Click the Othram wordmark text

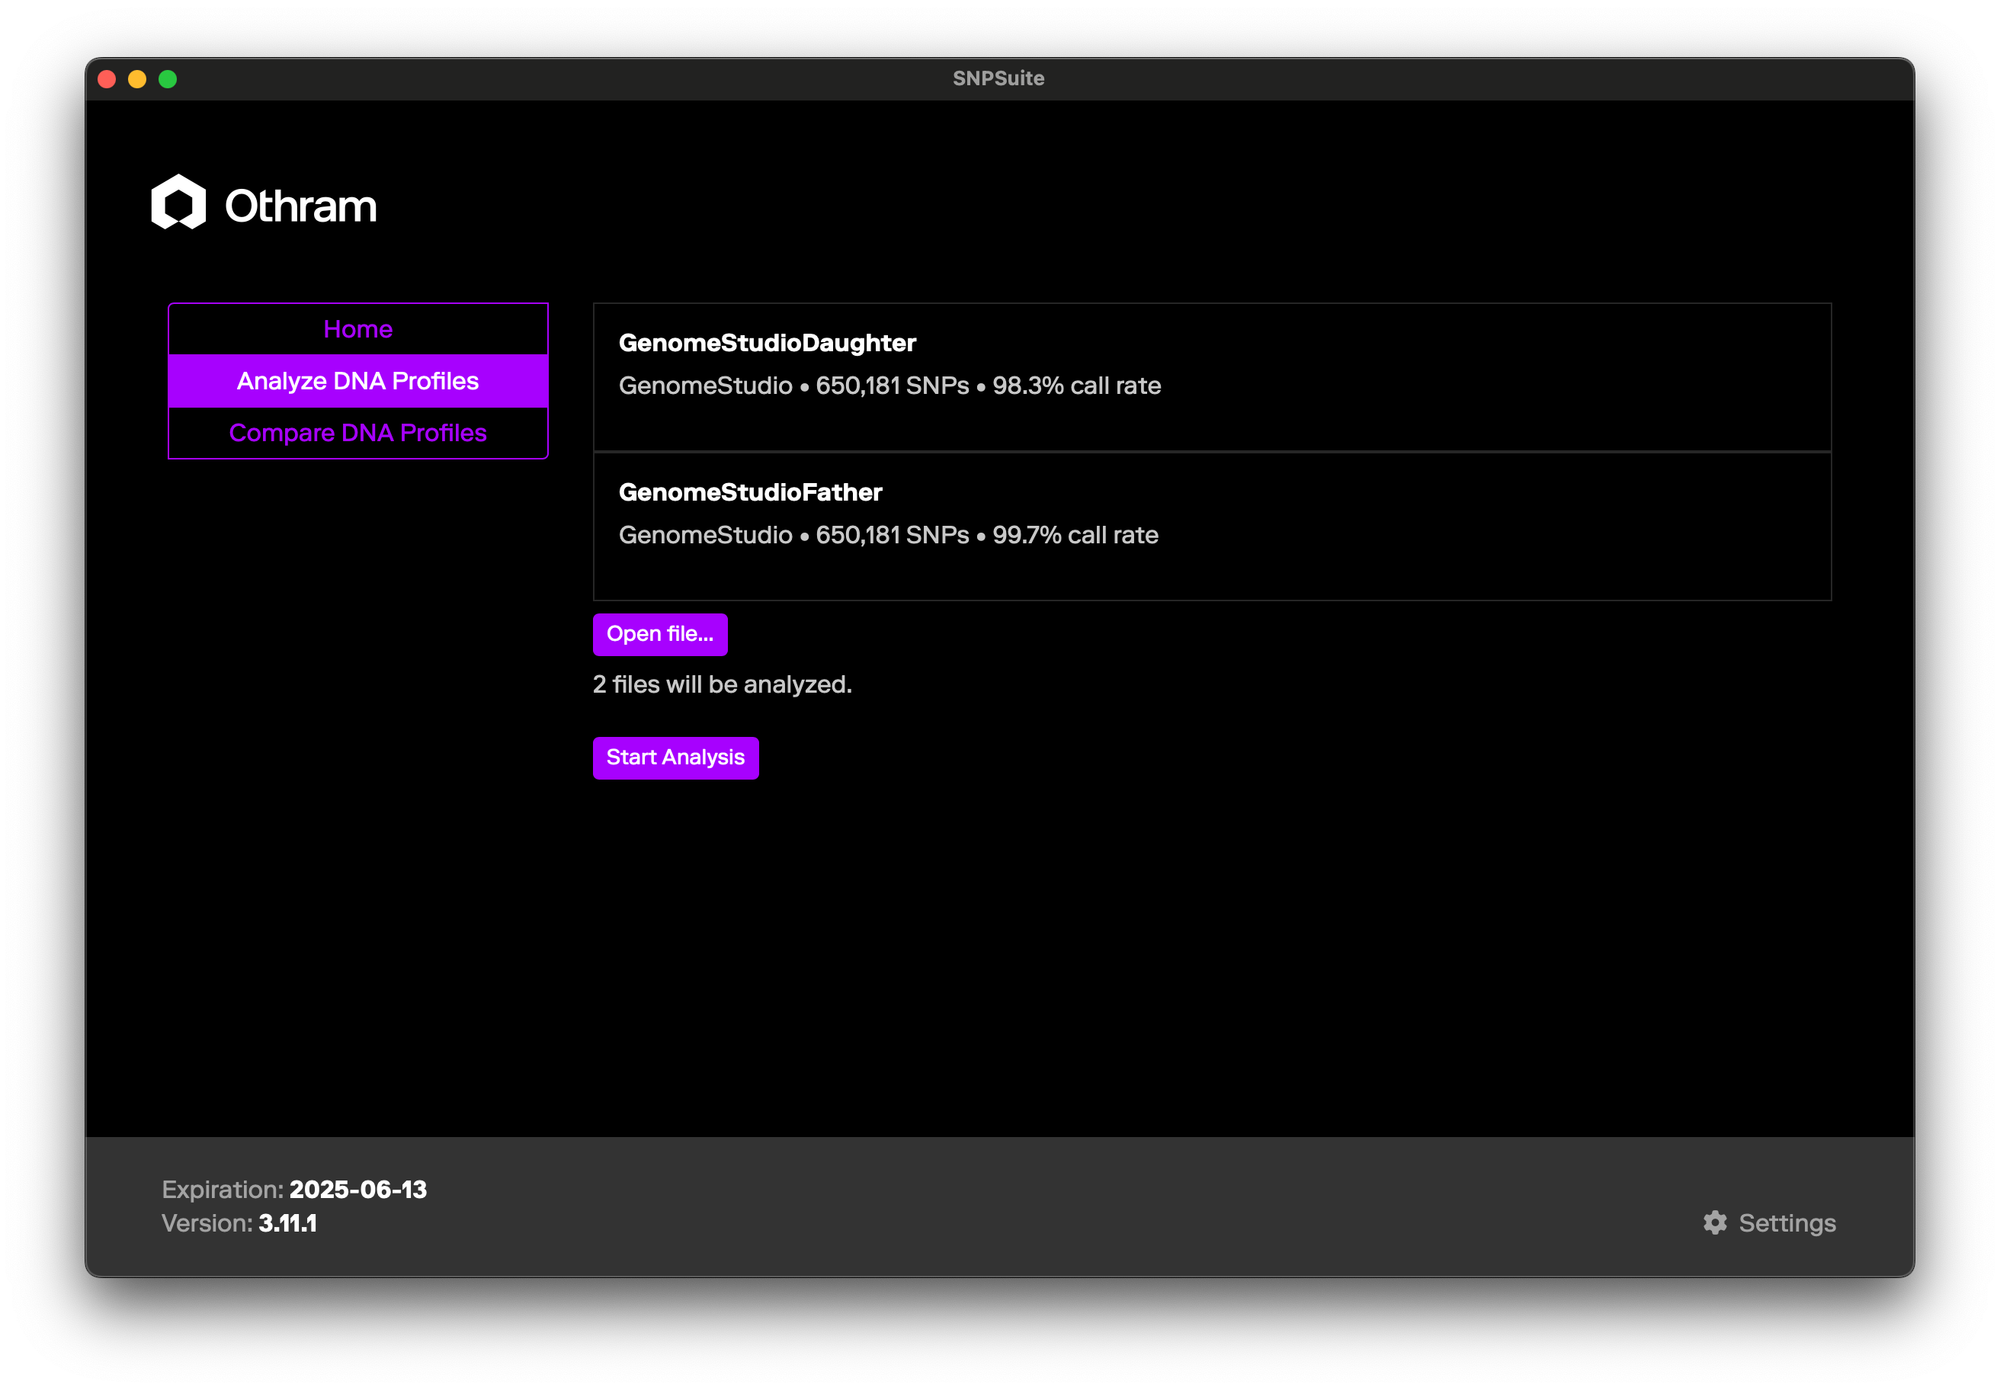pyautogui.click(x=300, y=206)
